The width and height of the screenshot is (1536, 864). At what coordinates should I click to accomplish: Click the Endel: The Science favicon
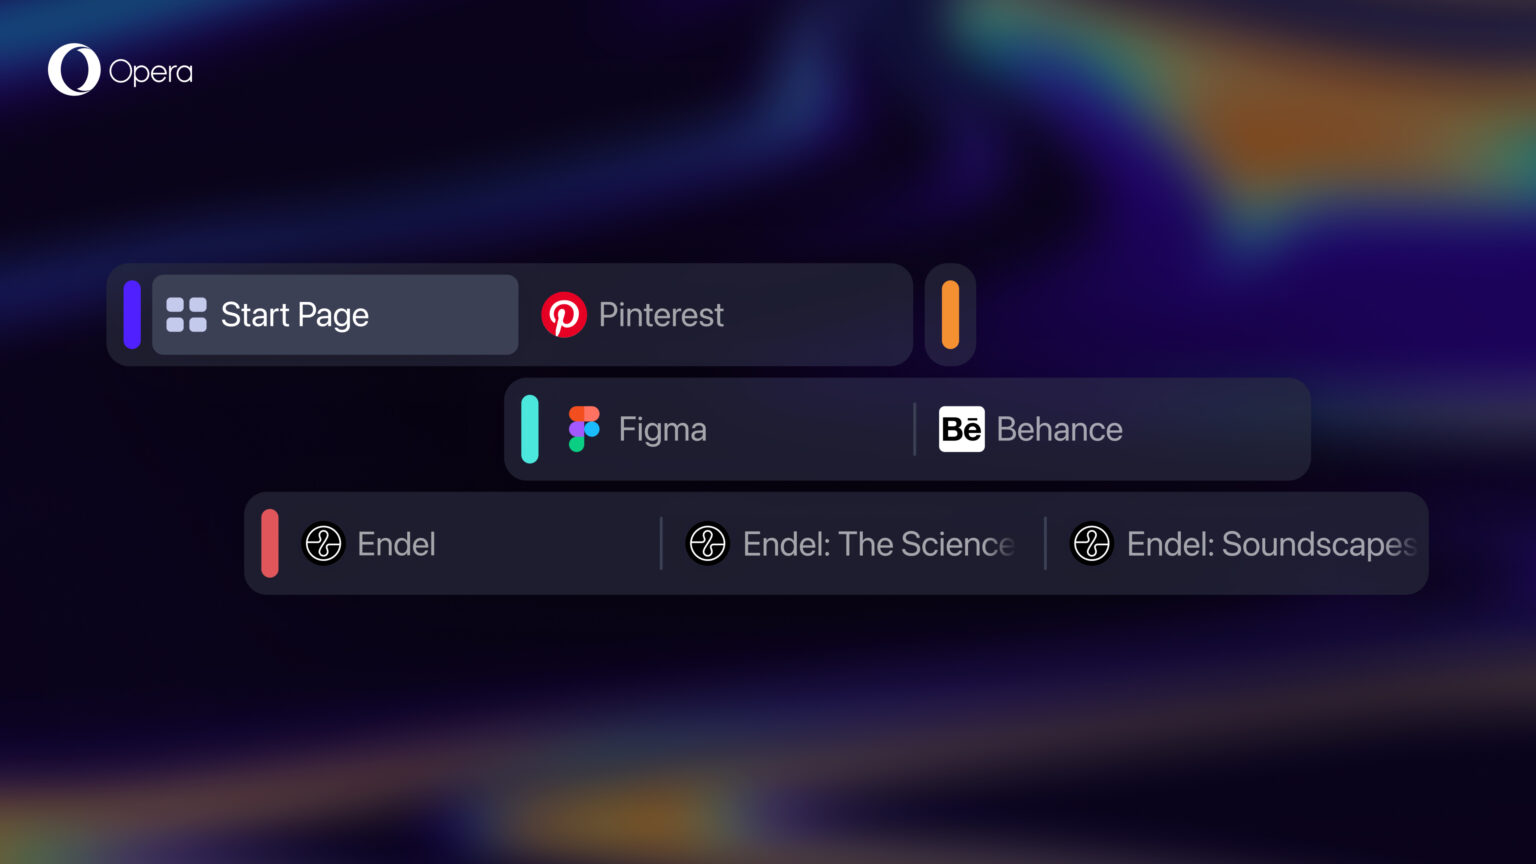tap(708, 544)
